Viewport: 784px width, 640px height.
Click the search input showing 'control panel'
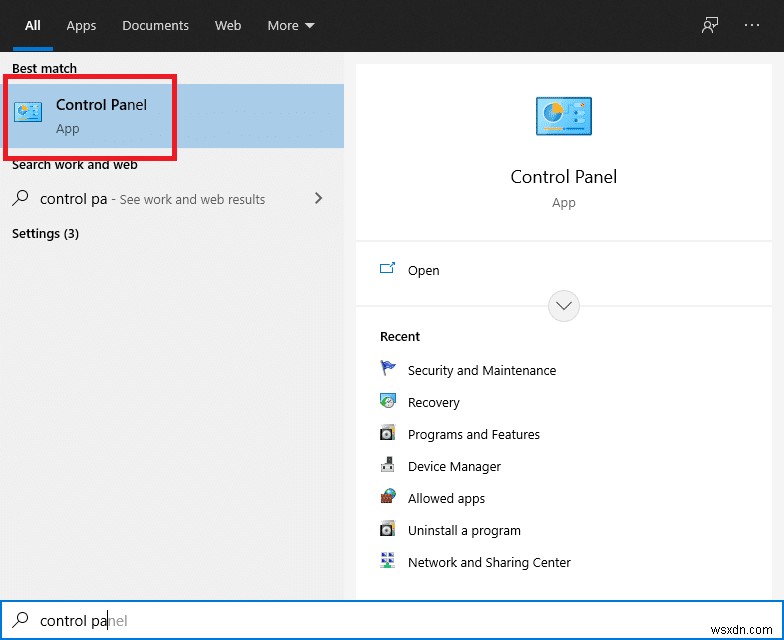pos(392,620)
